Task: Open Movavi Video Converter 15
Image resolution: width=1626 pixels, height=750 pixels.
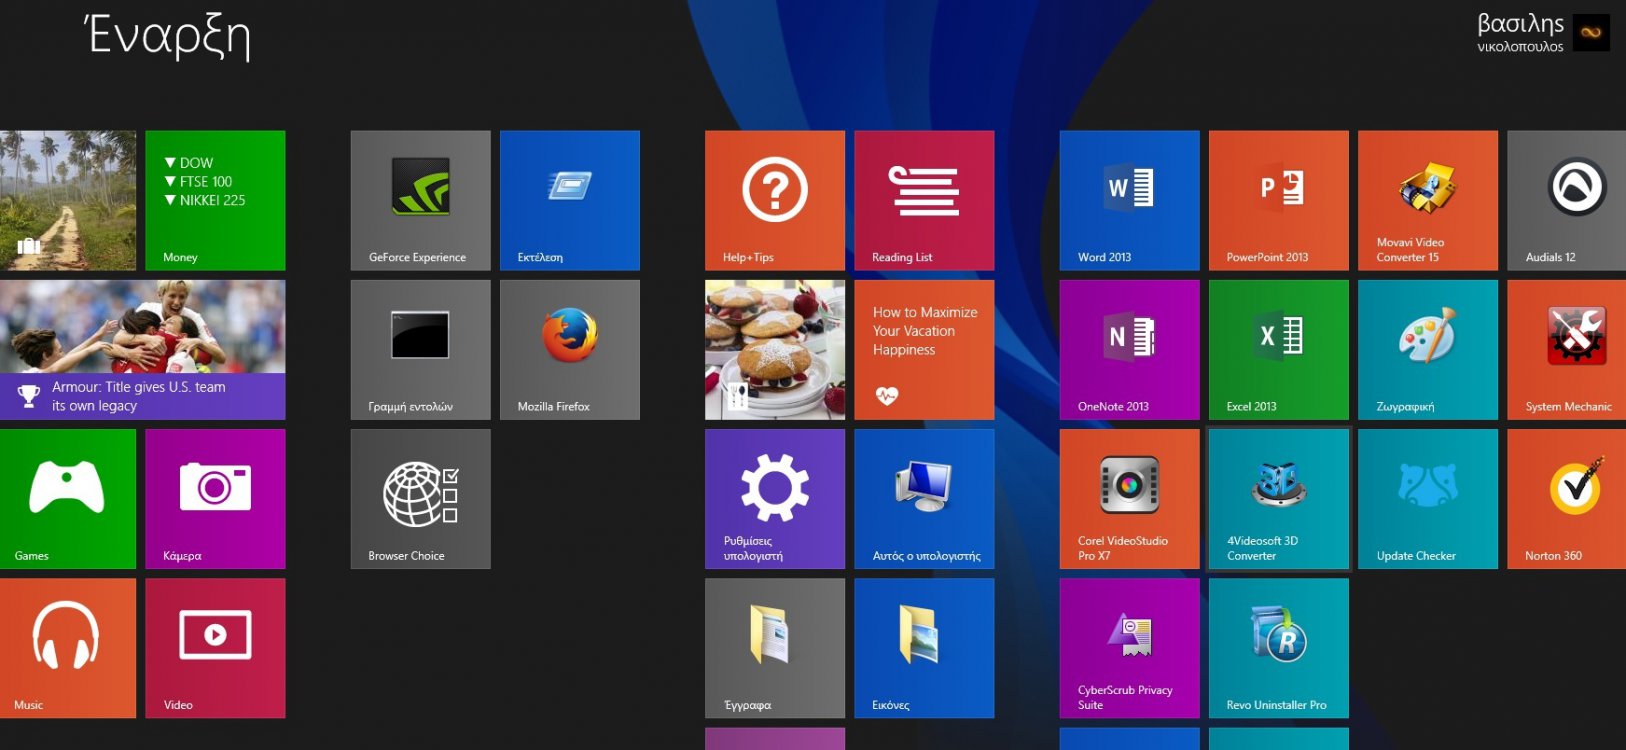Action: (1428, 200)
